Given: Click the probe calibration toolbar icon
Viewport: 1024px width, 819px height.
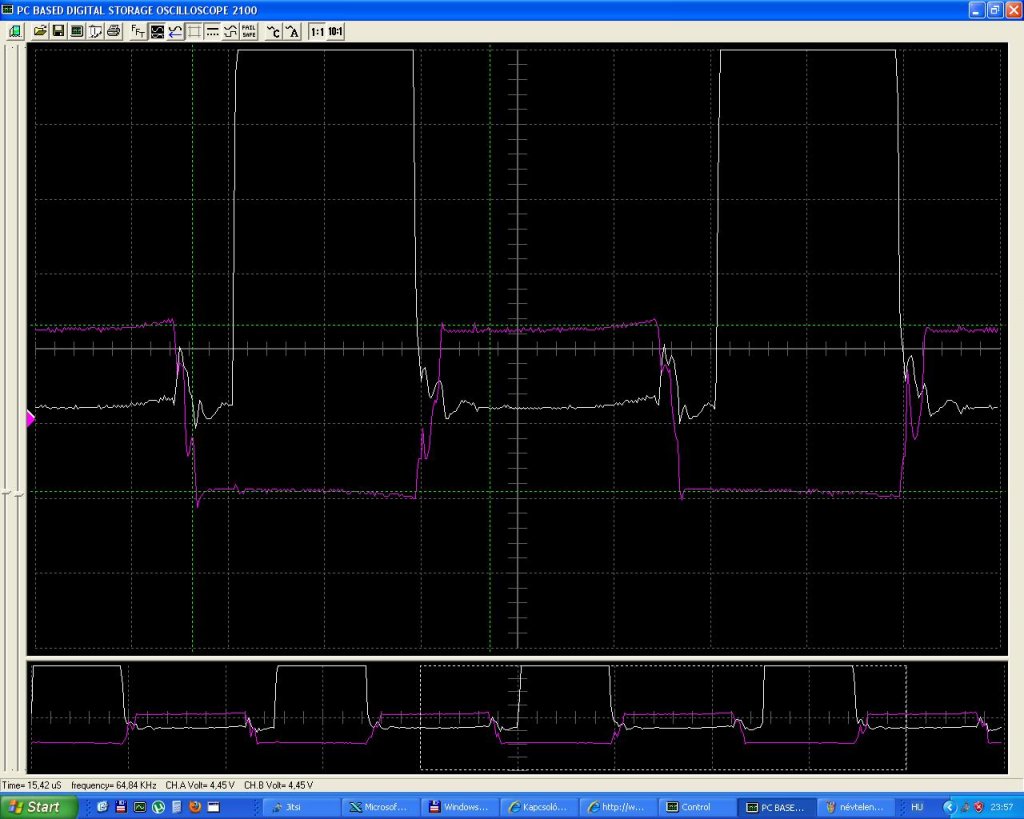Looking at the screenshot, I should (x=95, y=31).
